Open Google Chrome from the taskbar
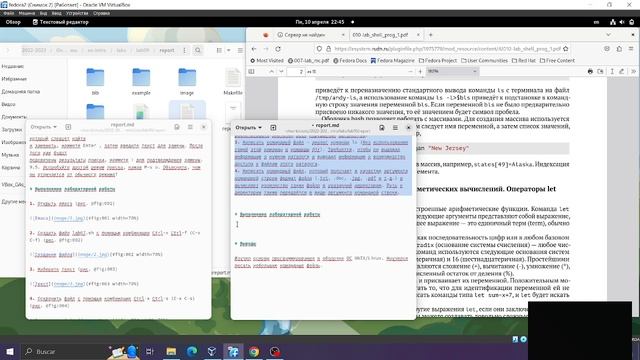 coord(254,351)
